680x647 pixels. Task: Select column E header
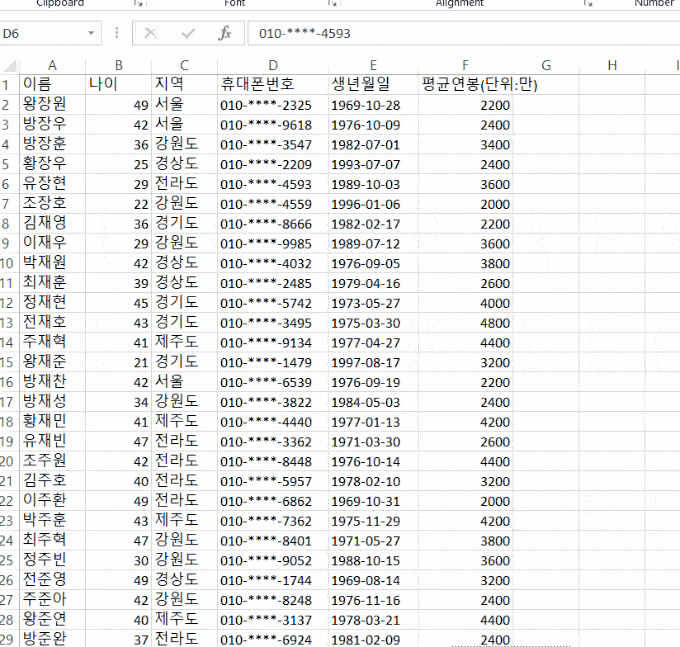coord(373,65)
